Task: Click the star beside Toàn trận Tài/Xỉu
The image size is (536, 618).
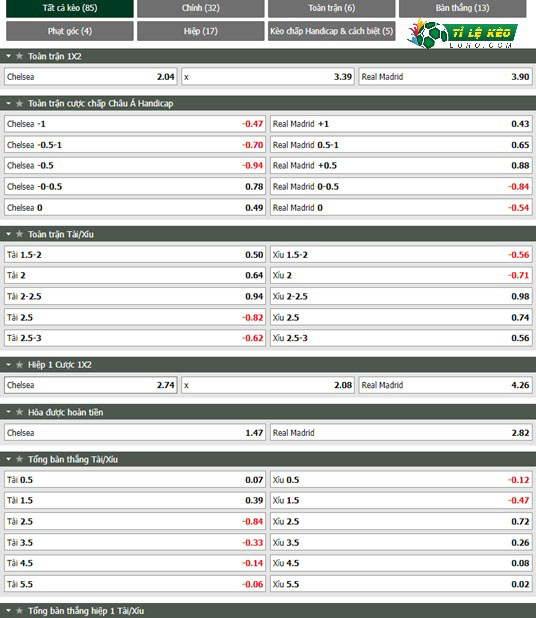Action: point(19,235)
